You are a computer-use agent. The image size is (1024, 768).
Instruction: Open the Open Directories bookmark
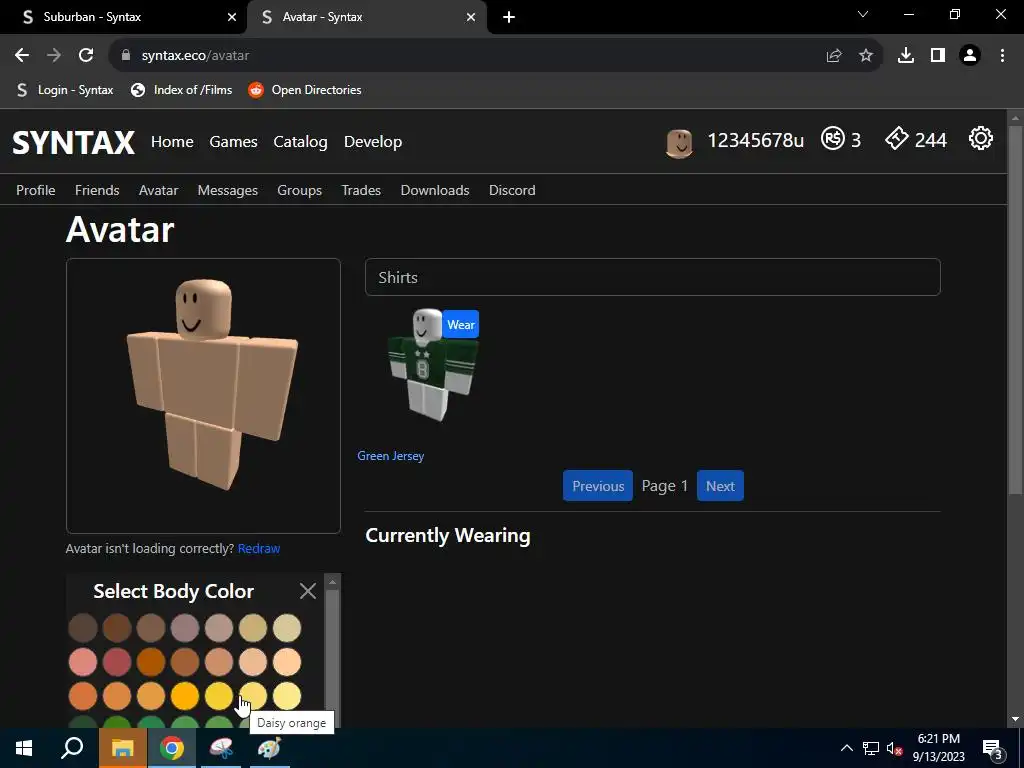point(305,90)
